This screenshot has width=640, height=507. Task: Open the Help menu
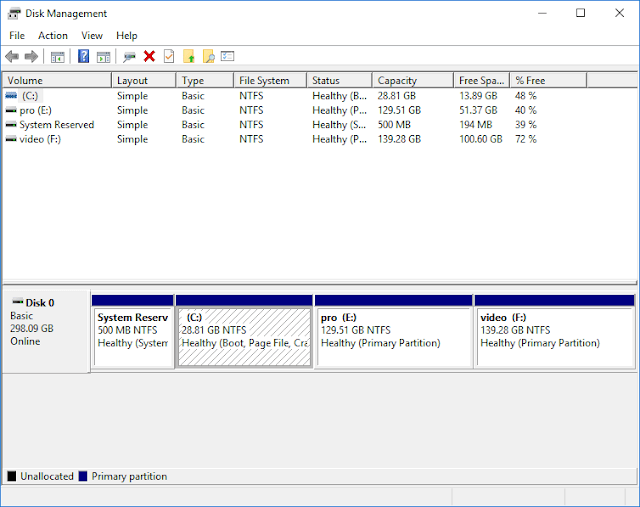[127, 36]
